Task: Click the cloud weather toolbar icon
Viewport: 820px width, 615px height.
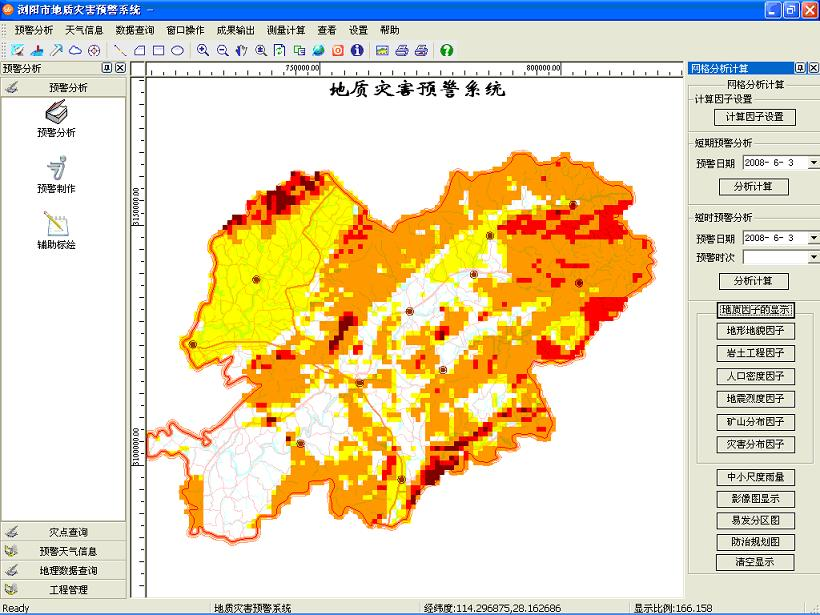Action: tap(76, 50)
